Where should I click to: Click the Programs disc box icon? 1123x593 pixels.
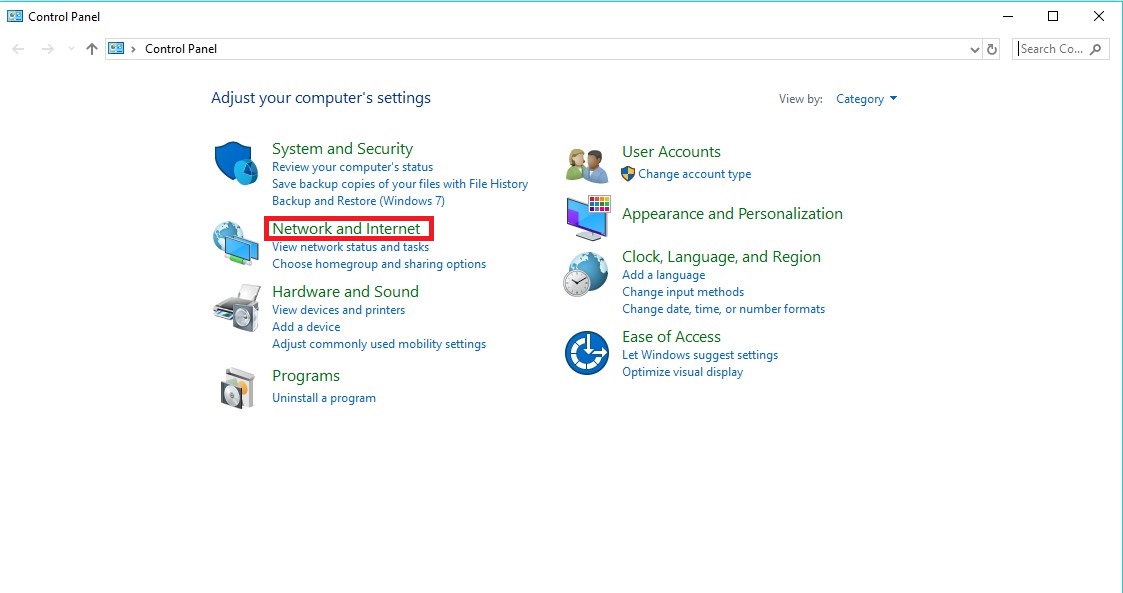click(x=237, y=388)
